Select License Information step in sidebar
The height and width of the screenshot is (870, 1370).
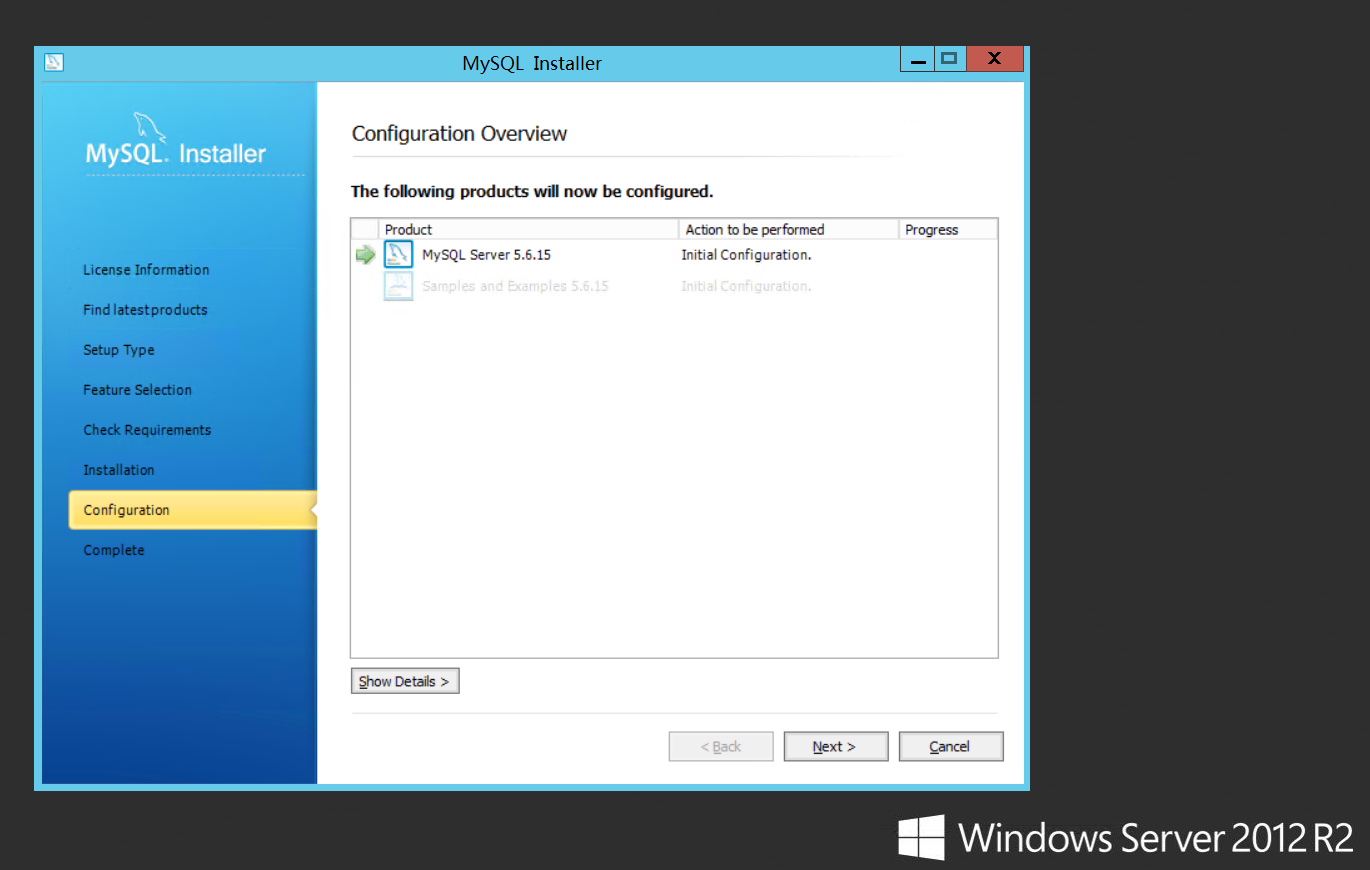click(146, 270)
